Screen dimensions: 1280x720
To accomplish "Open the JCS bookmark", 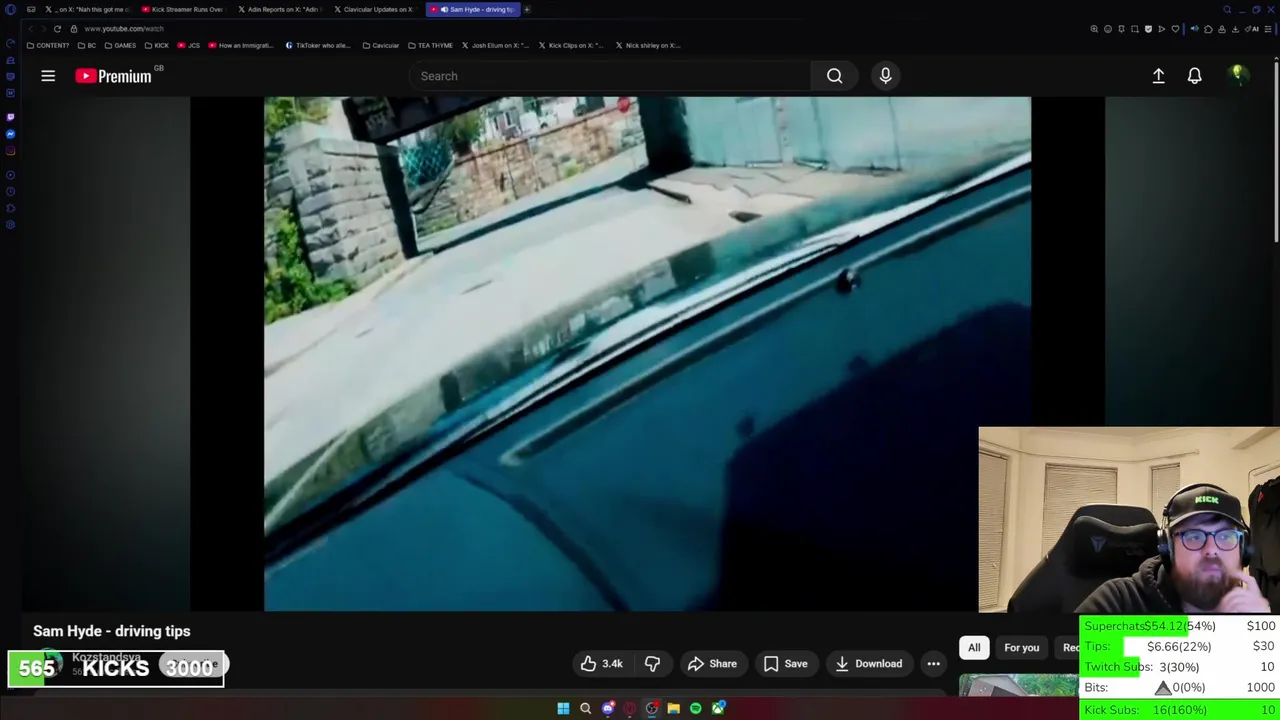I will (189, 45).
